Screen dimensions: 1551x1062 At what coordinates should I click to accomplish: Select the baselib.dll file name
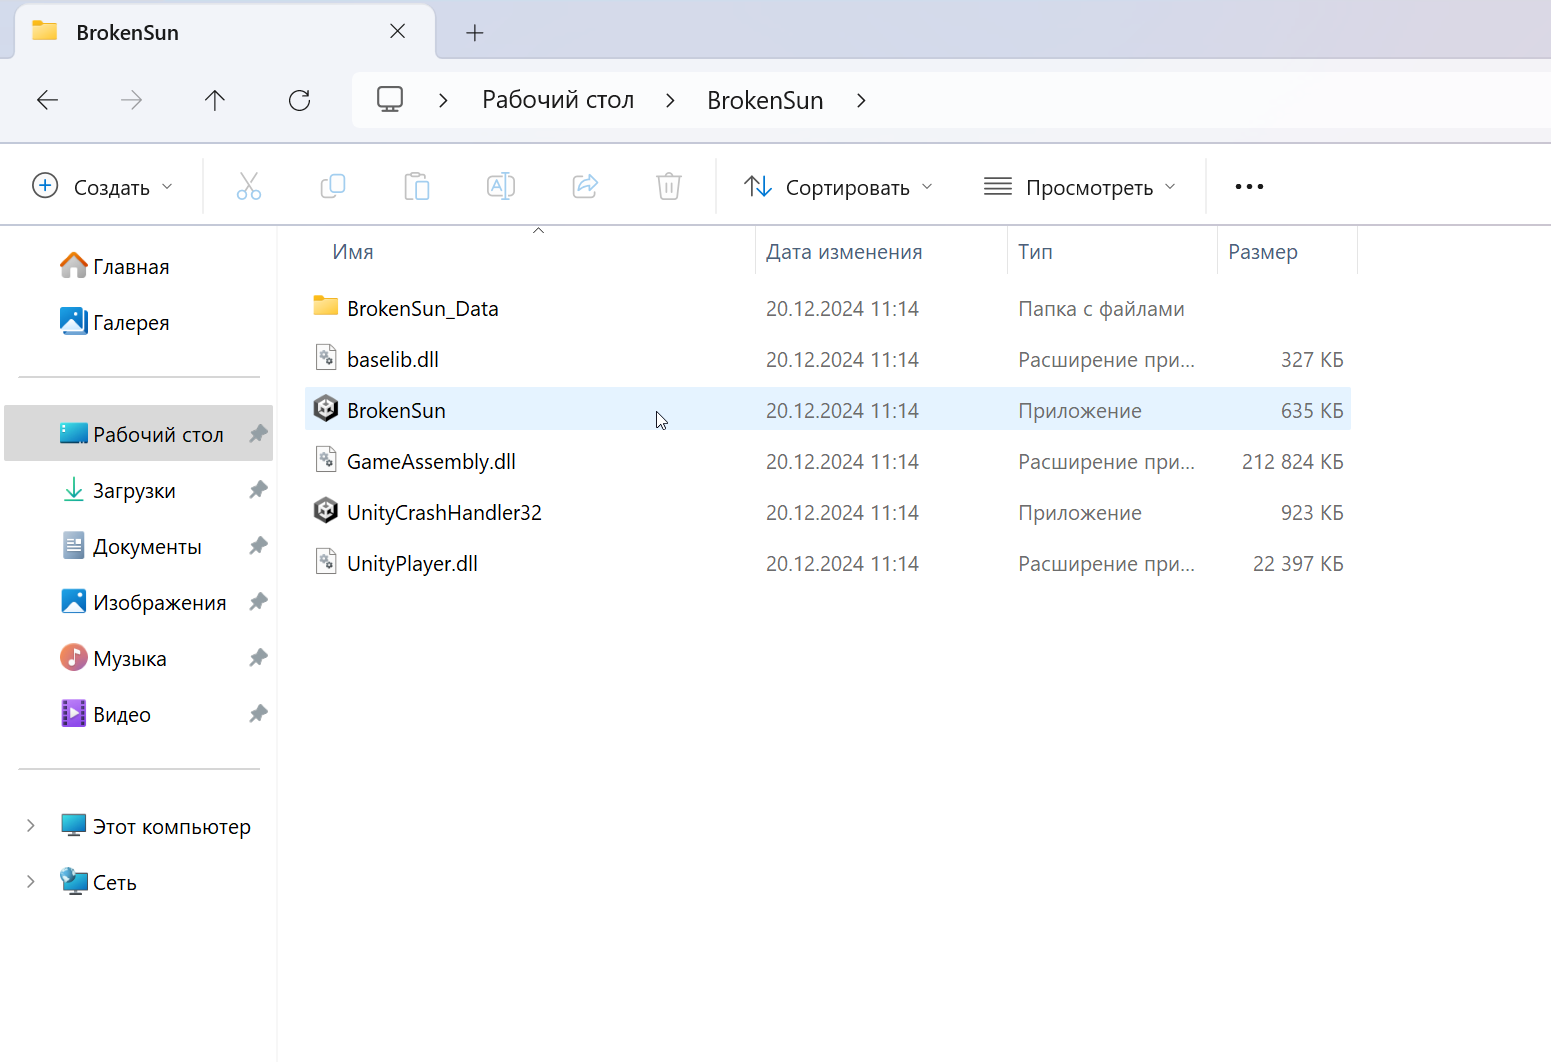tap(393, 360)
